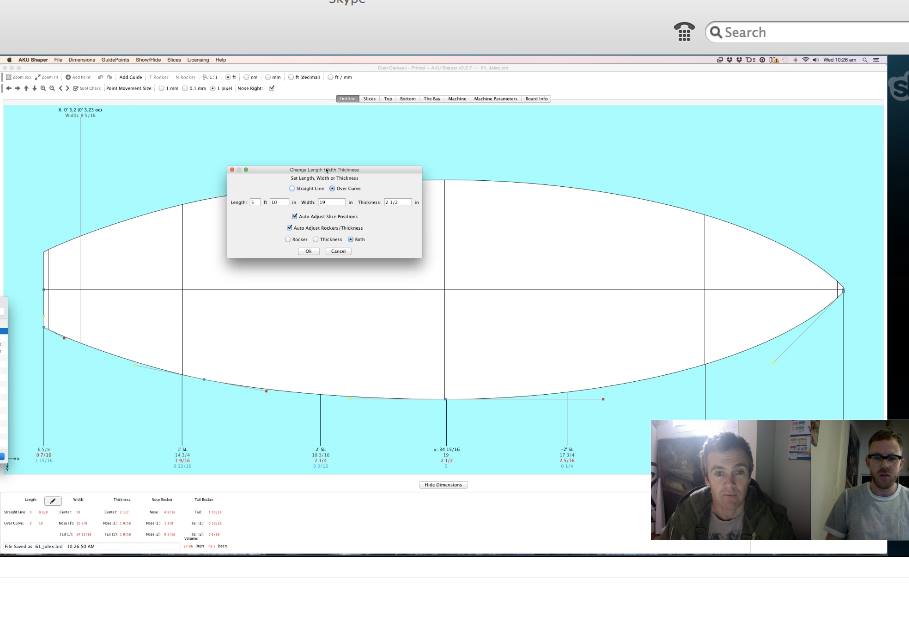This screenshot has width=909, height=624.
Task: Open the Skype dial pad icon
Action: coord(684,32)
